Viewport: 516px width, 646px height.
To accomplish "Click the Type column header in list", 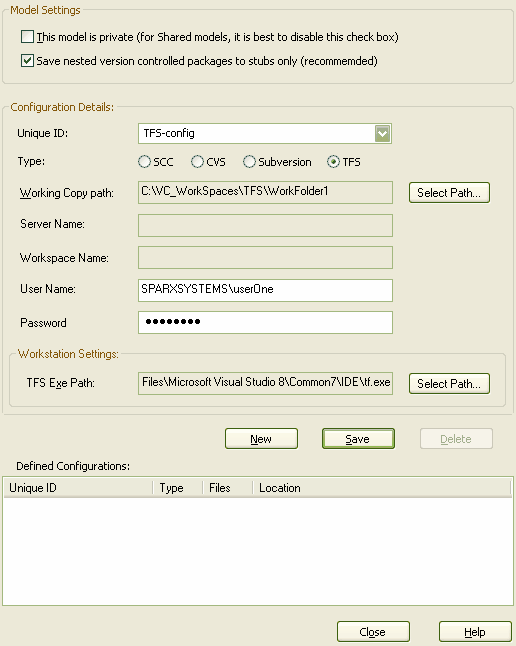I will [178, 488].
